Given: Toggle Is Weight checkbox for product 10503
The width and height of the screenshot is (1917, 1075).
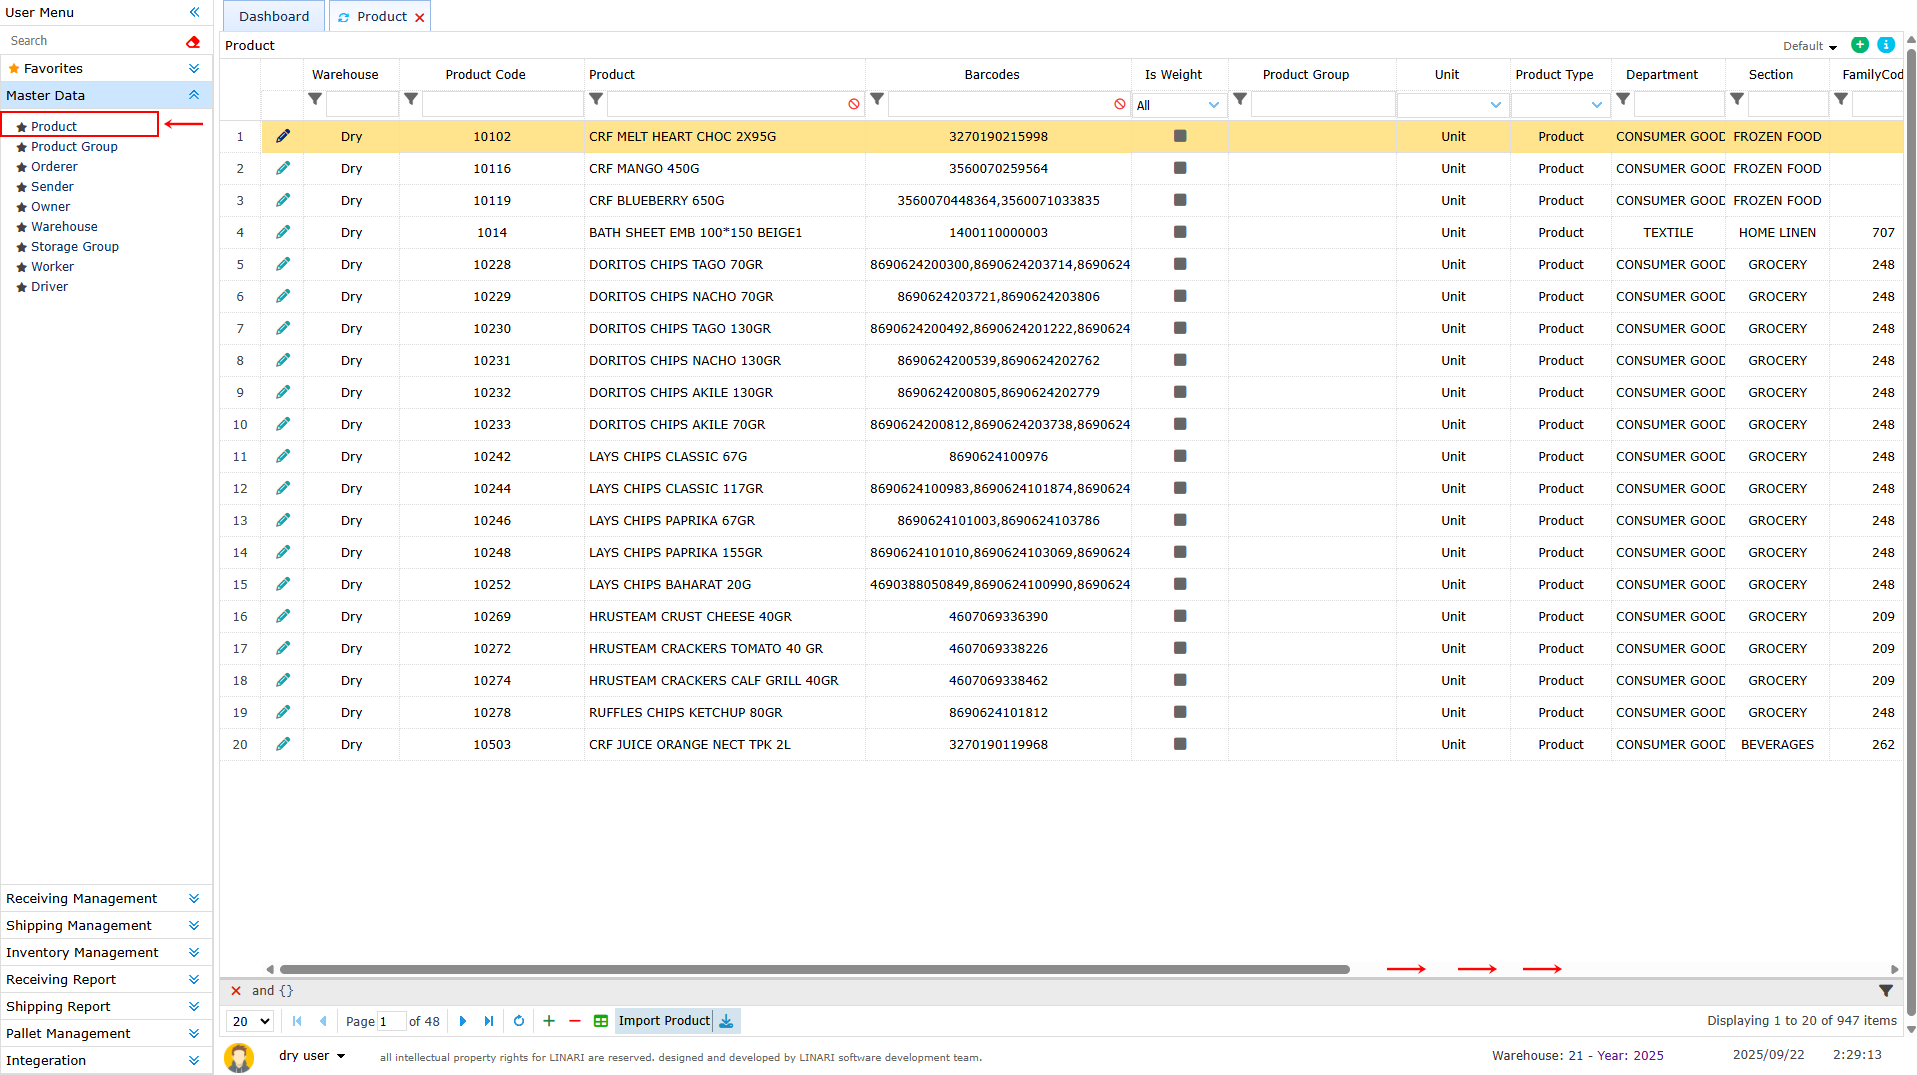Looking at the screenshot, I should coord(1180,745).
